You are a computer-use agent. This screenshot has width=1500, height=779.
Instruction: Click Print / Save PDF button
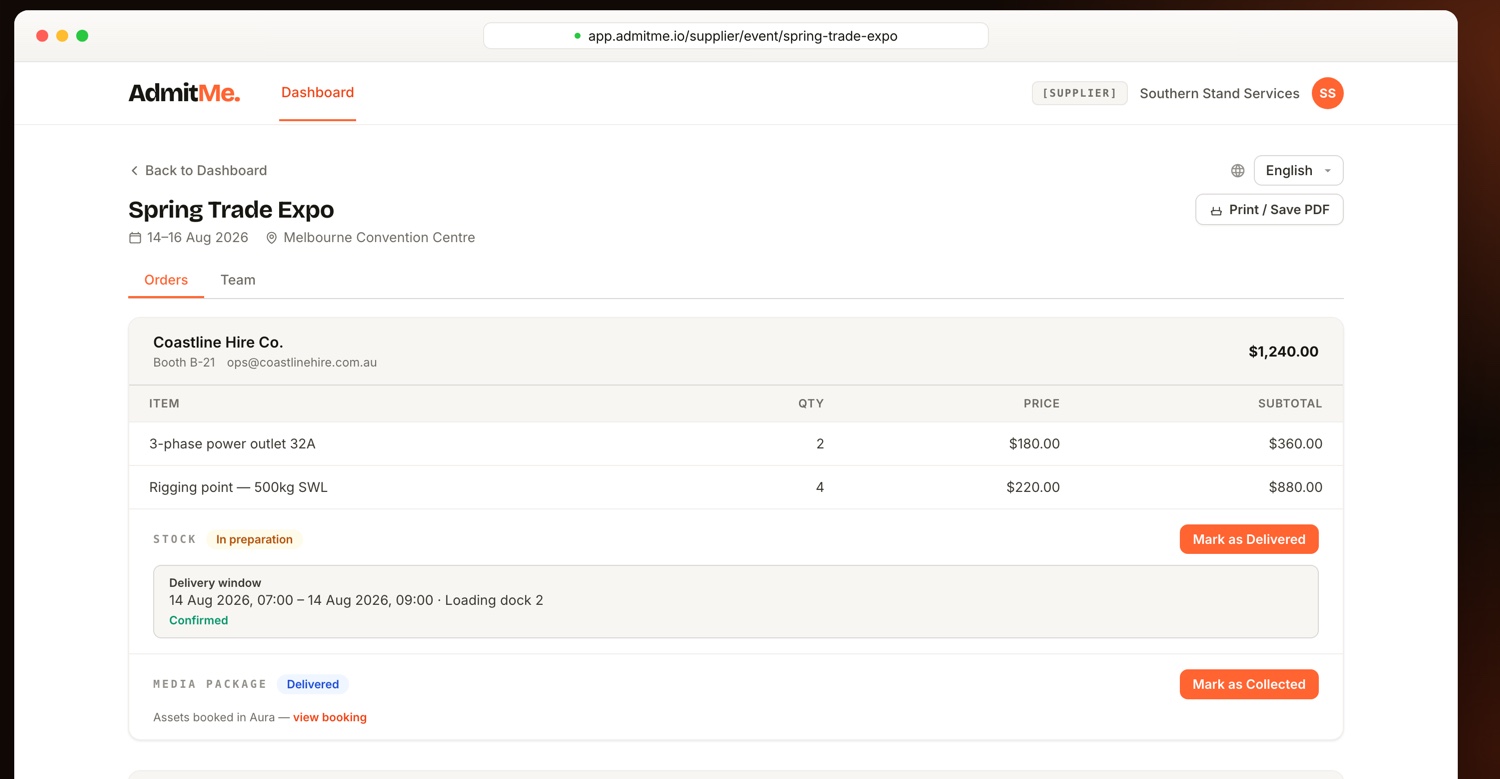pyautogui.click(x=1269, y=210)
